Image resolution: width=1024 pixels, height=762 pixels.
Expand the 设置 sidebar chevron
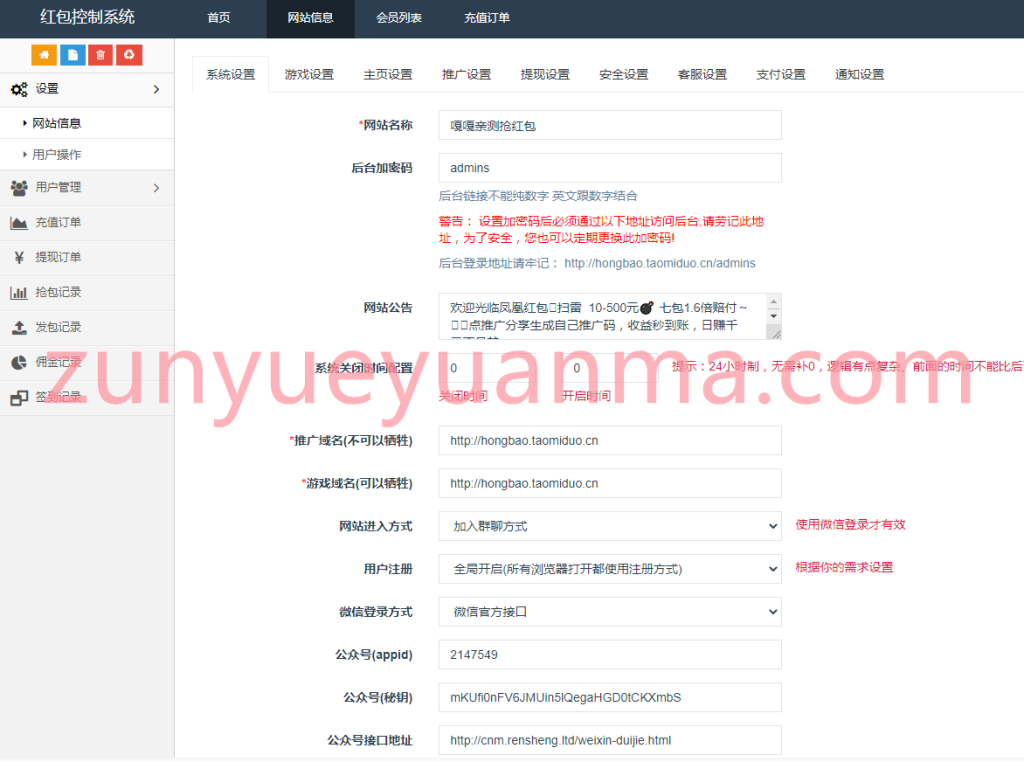point(156,89)
